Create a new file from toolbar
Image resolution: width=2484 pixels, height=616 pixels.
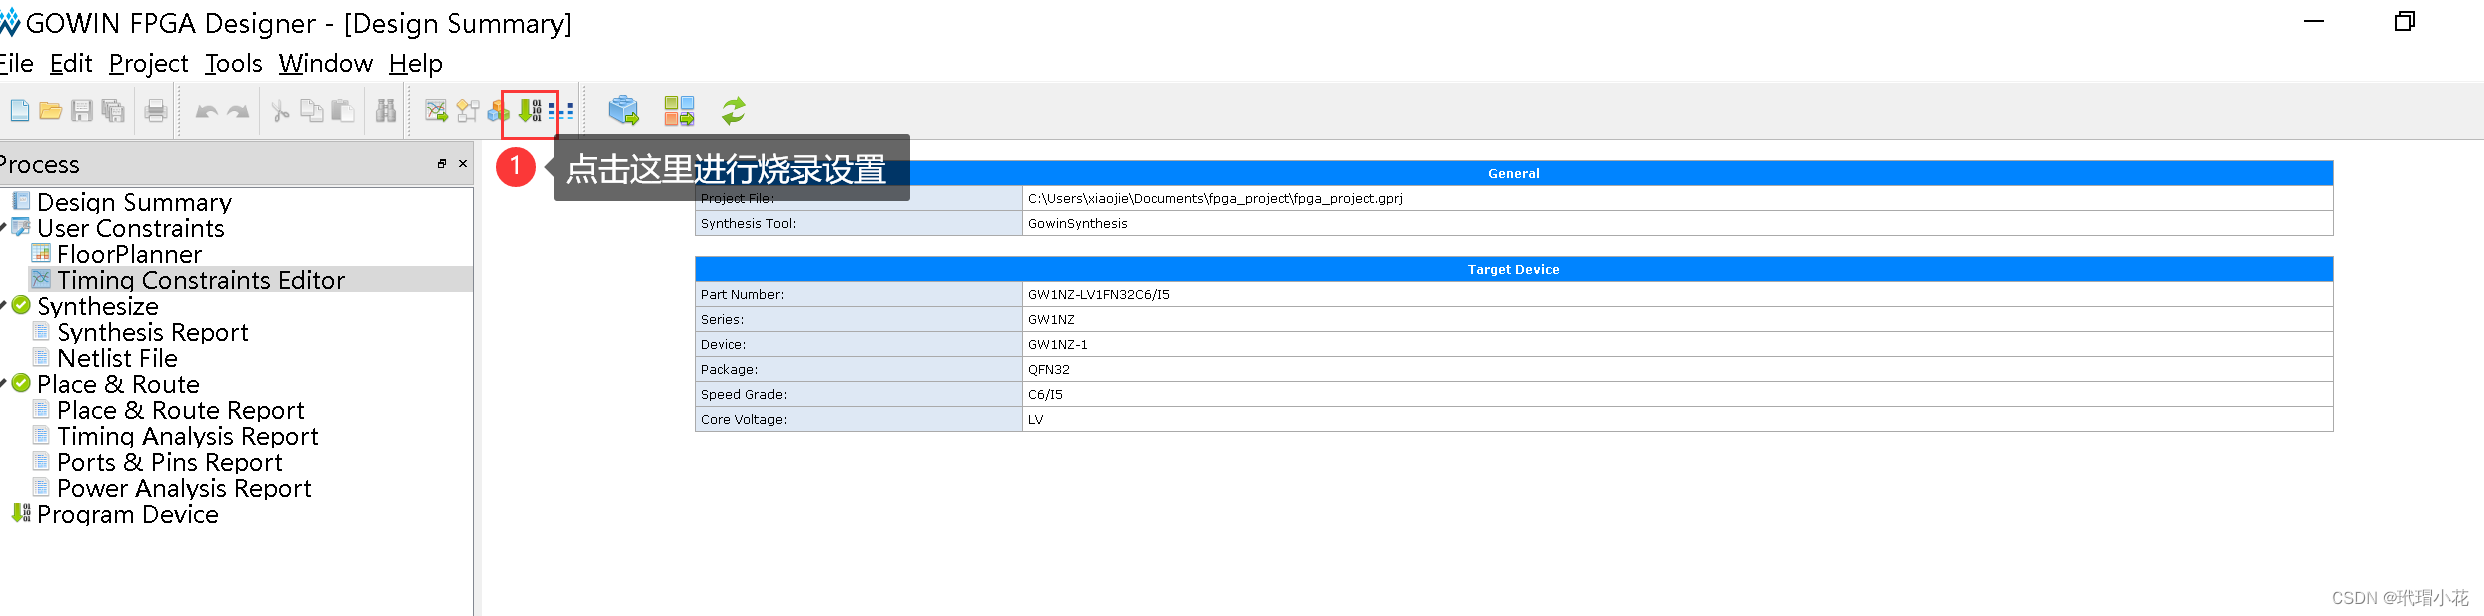point(20,111)
